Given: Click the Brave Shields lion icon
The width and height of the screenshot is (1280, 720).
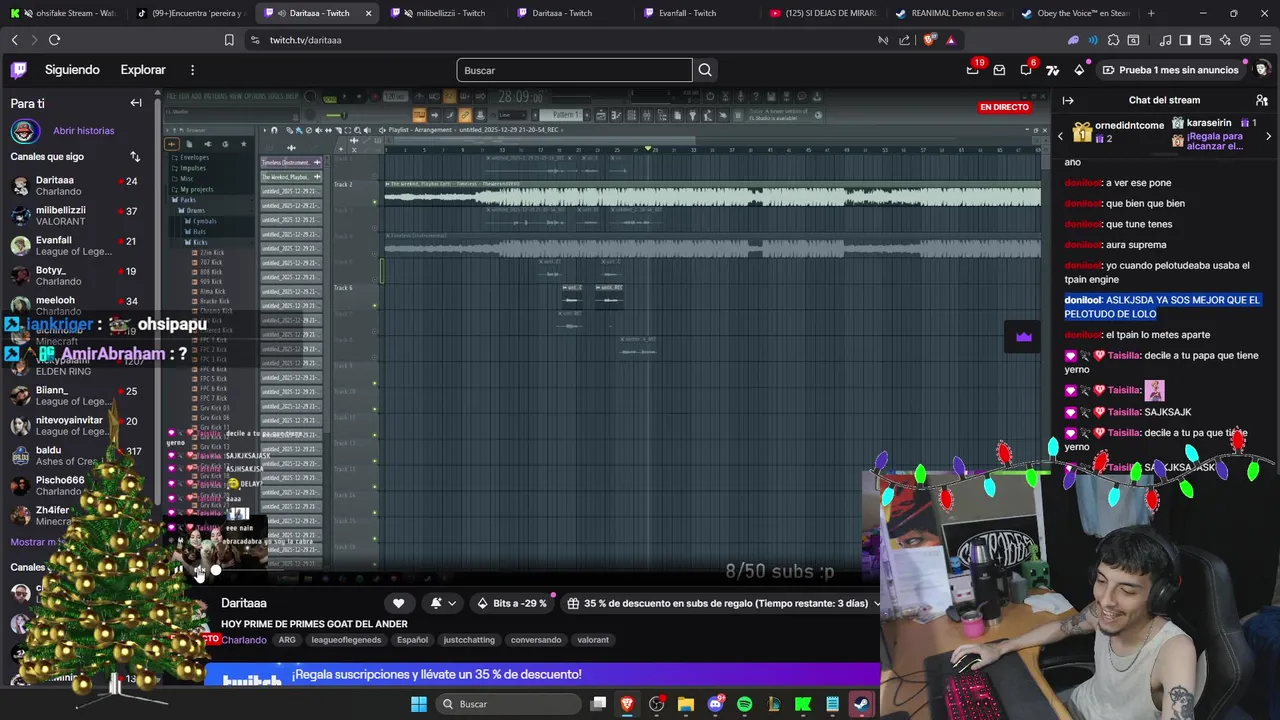Looking at the screenshot, I should pos(929,40).
